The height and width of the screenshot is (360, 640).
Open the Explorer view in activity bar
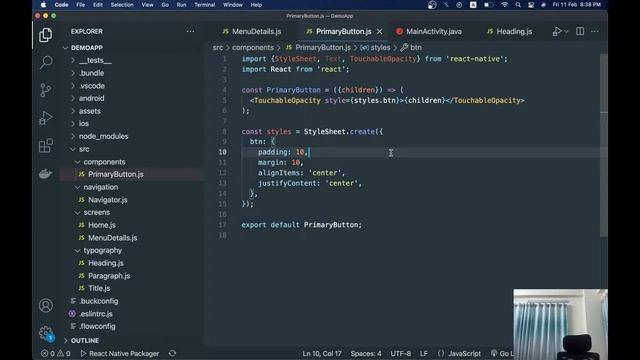45,35
